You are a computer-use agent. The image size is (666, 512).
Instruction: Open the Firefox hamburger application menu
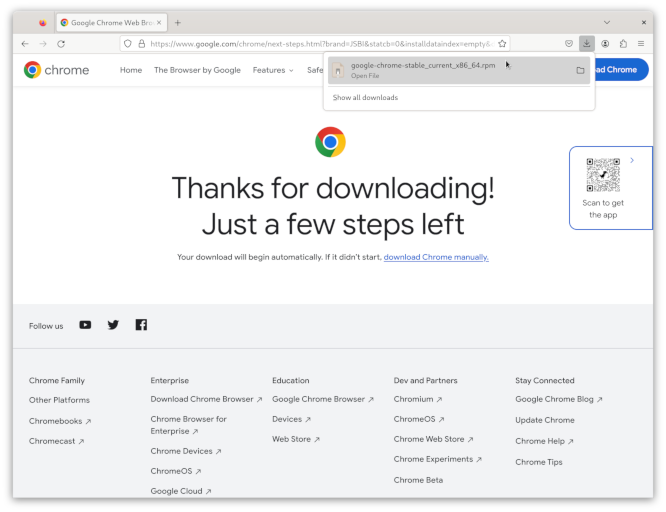click(x=641, y=44)
